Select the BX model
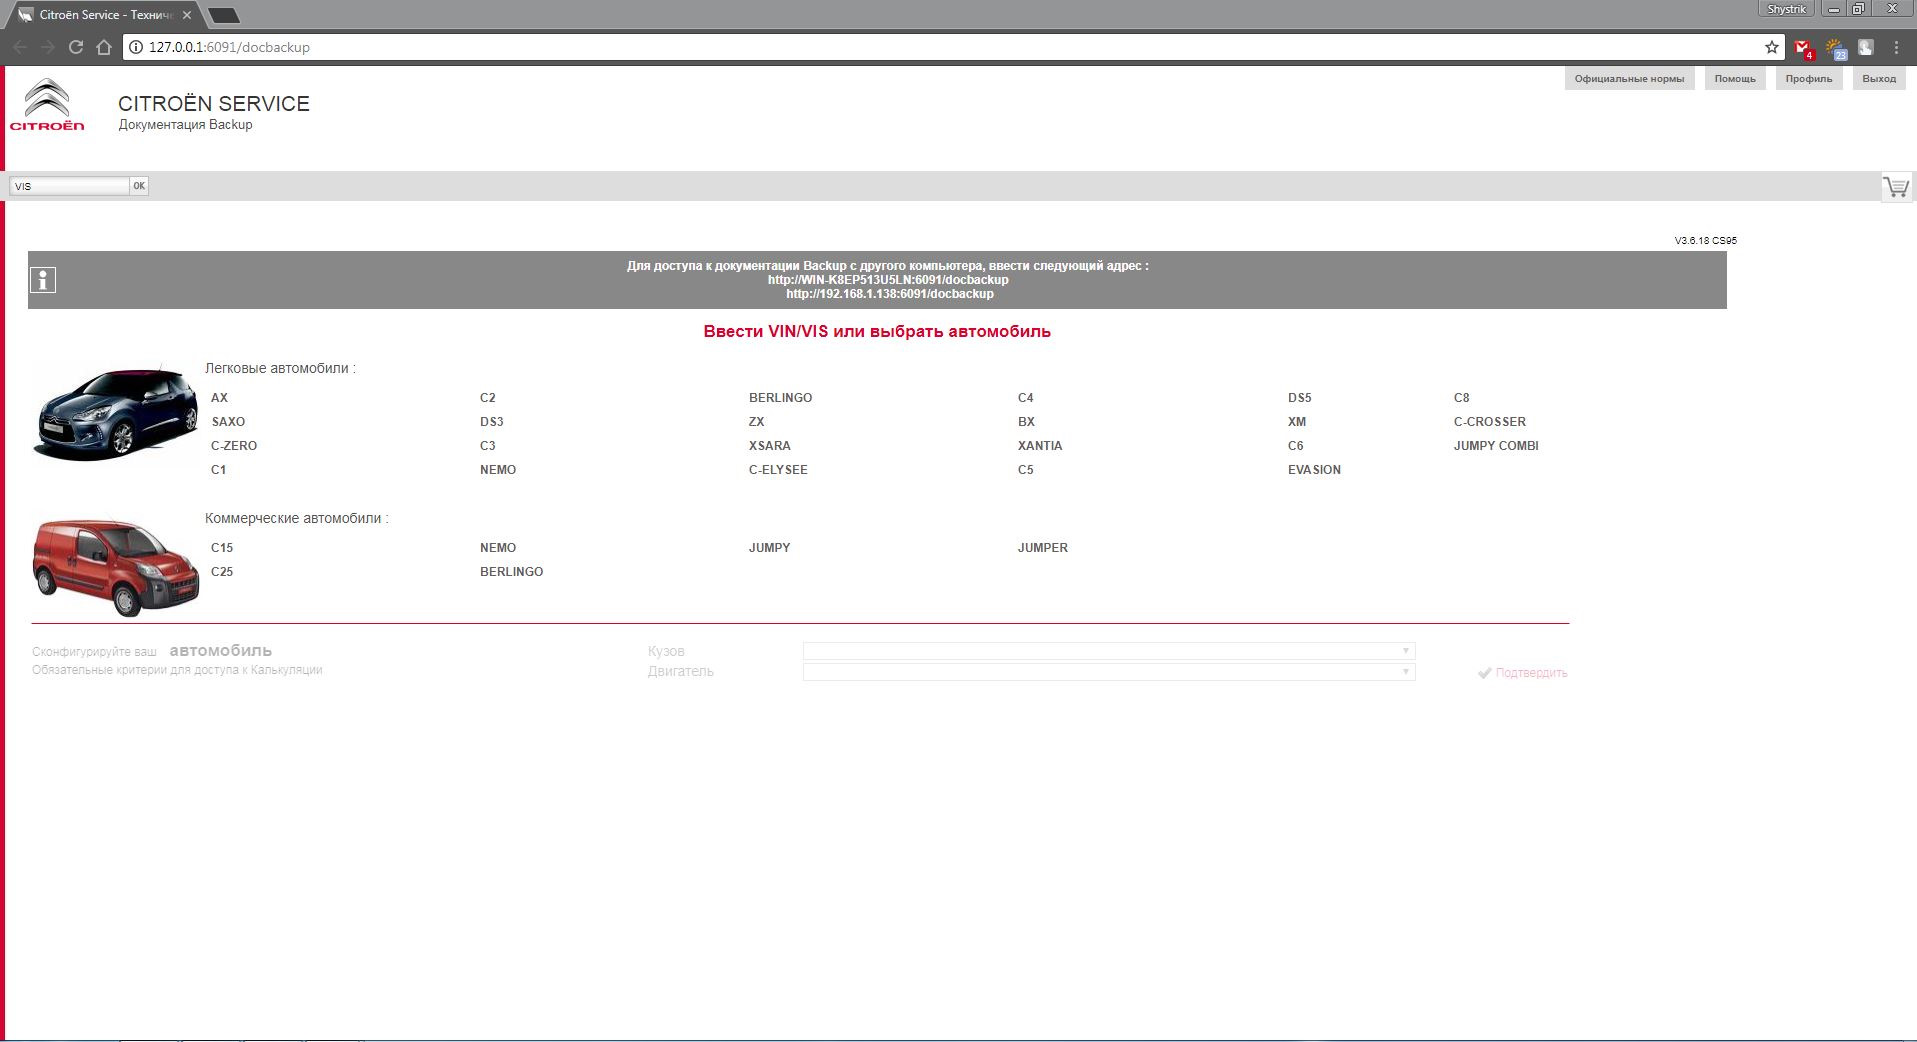This screenshot has width=1917, height=1042. (1027, 422)
